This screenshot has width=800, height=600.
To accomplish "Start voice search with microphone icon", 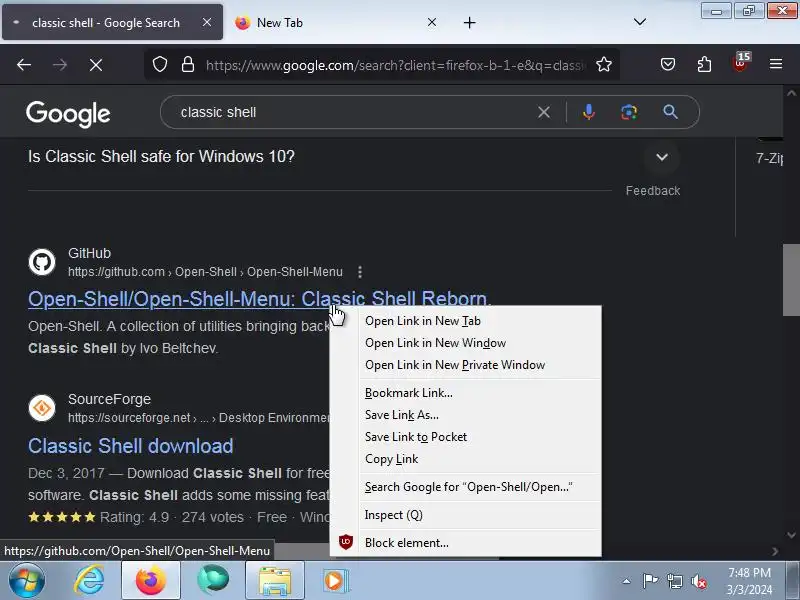I will 588,112.
